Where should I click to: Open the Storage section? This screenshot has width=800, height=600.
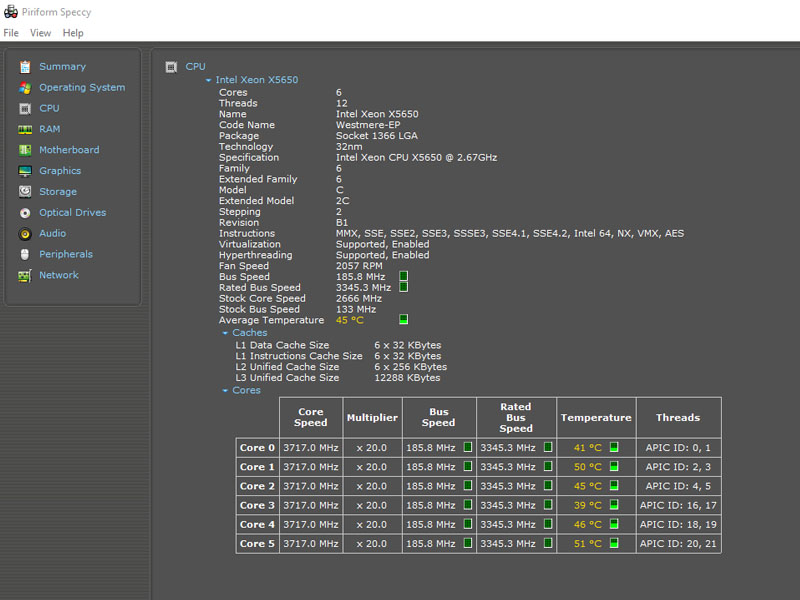click(58, 192)
